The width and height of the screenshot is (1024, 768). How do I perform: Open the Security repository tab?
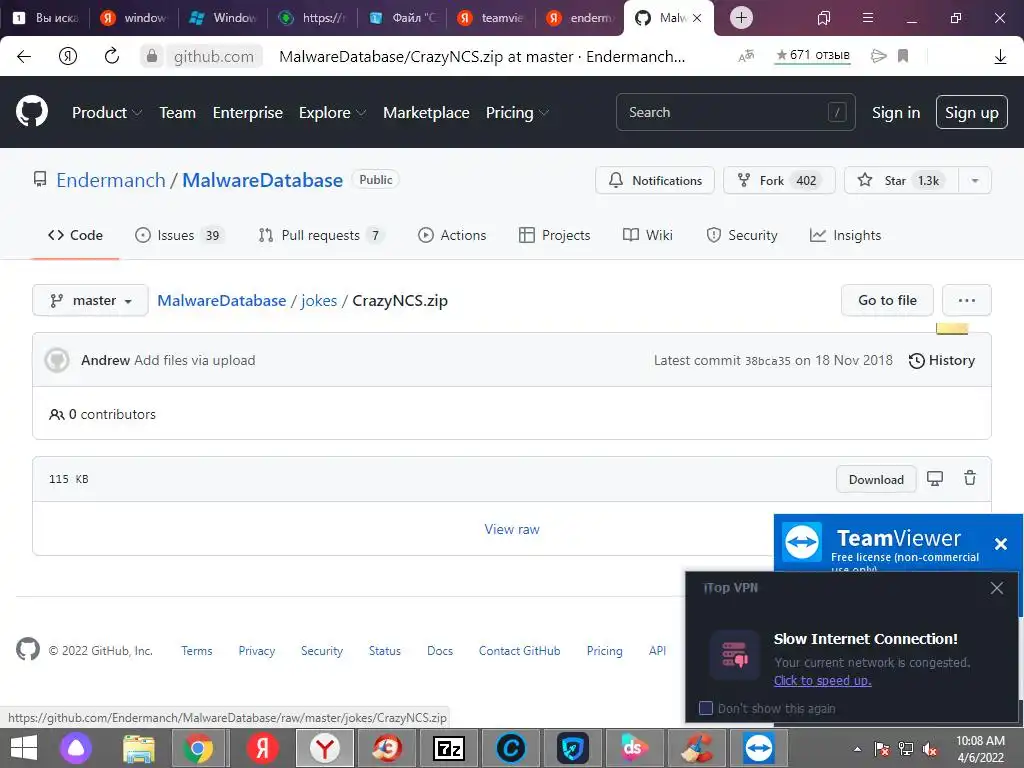click(x=742, y=235)
